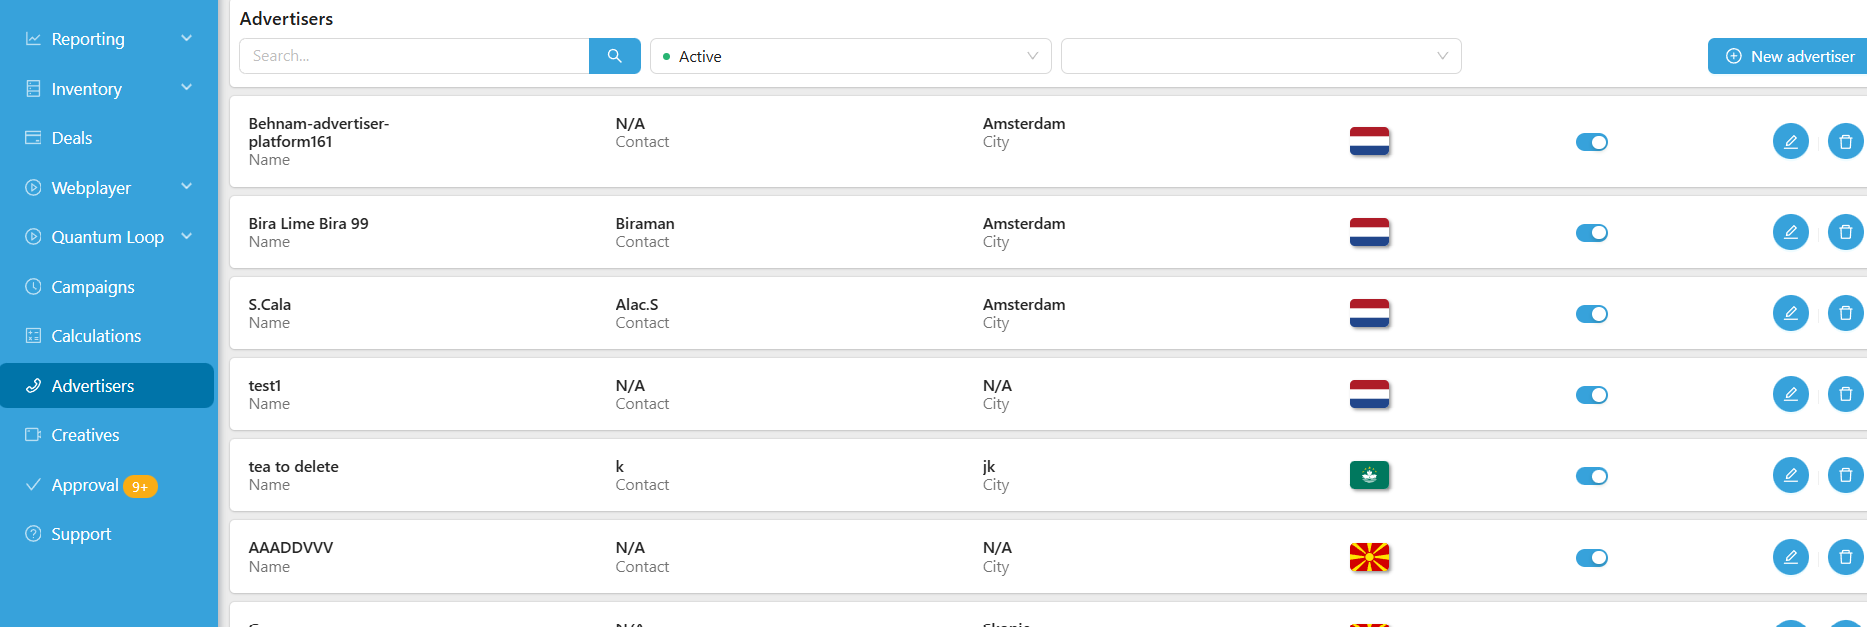This screenshot has height=627, width=1867.
Task: Click into the advertiser Search field
Action: click(x=414, y=56)
